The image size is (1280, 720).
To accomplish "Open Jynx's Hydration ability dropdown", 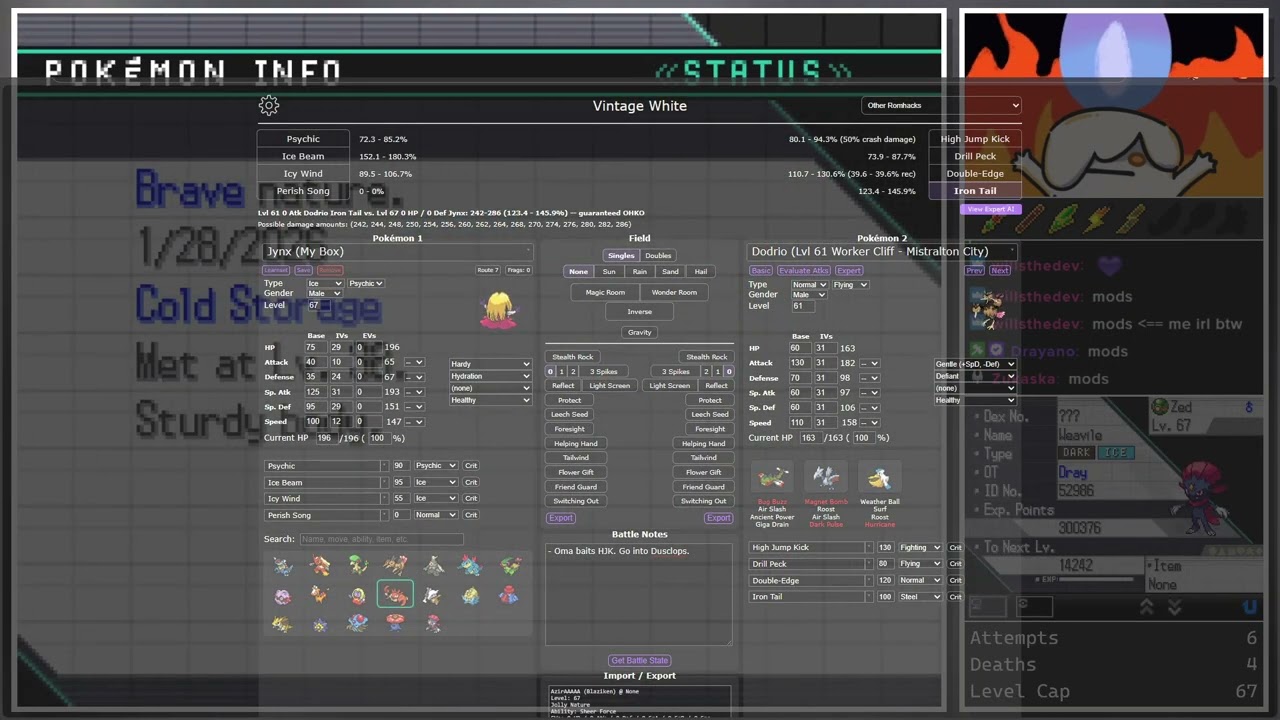I will (490, 376).
